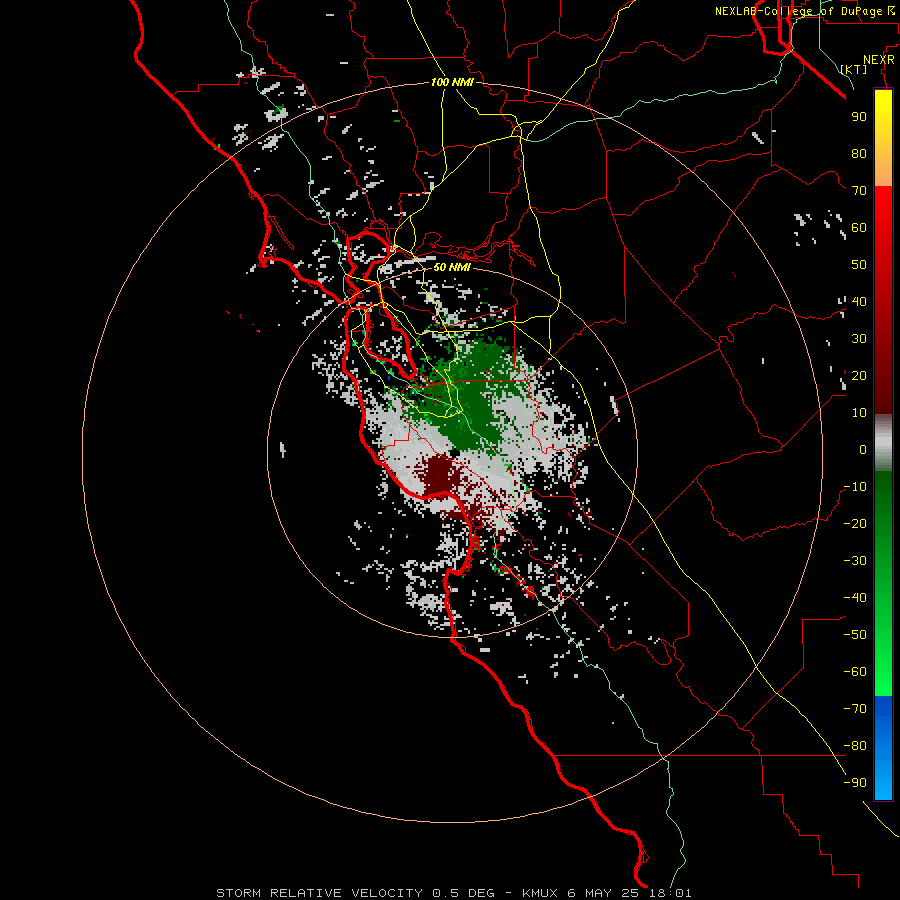The image size is (900, 900).
Task: Select the -20 value on velocity scale
Action: (855, 523)
